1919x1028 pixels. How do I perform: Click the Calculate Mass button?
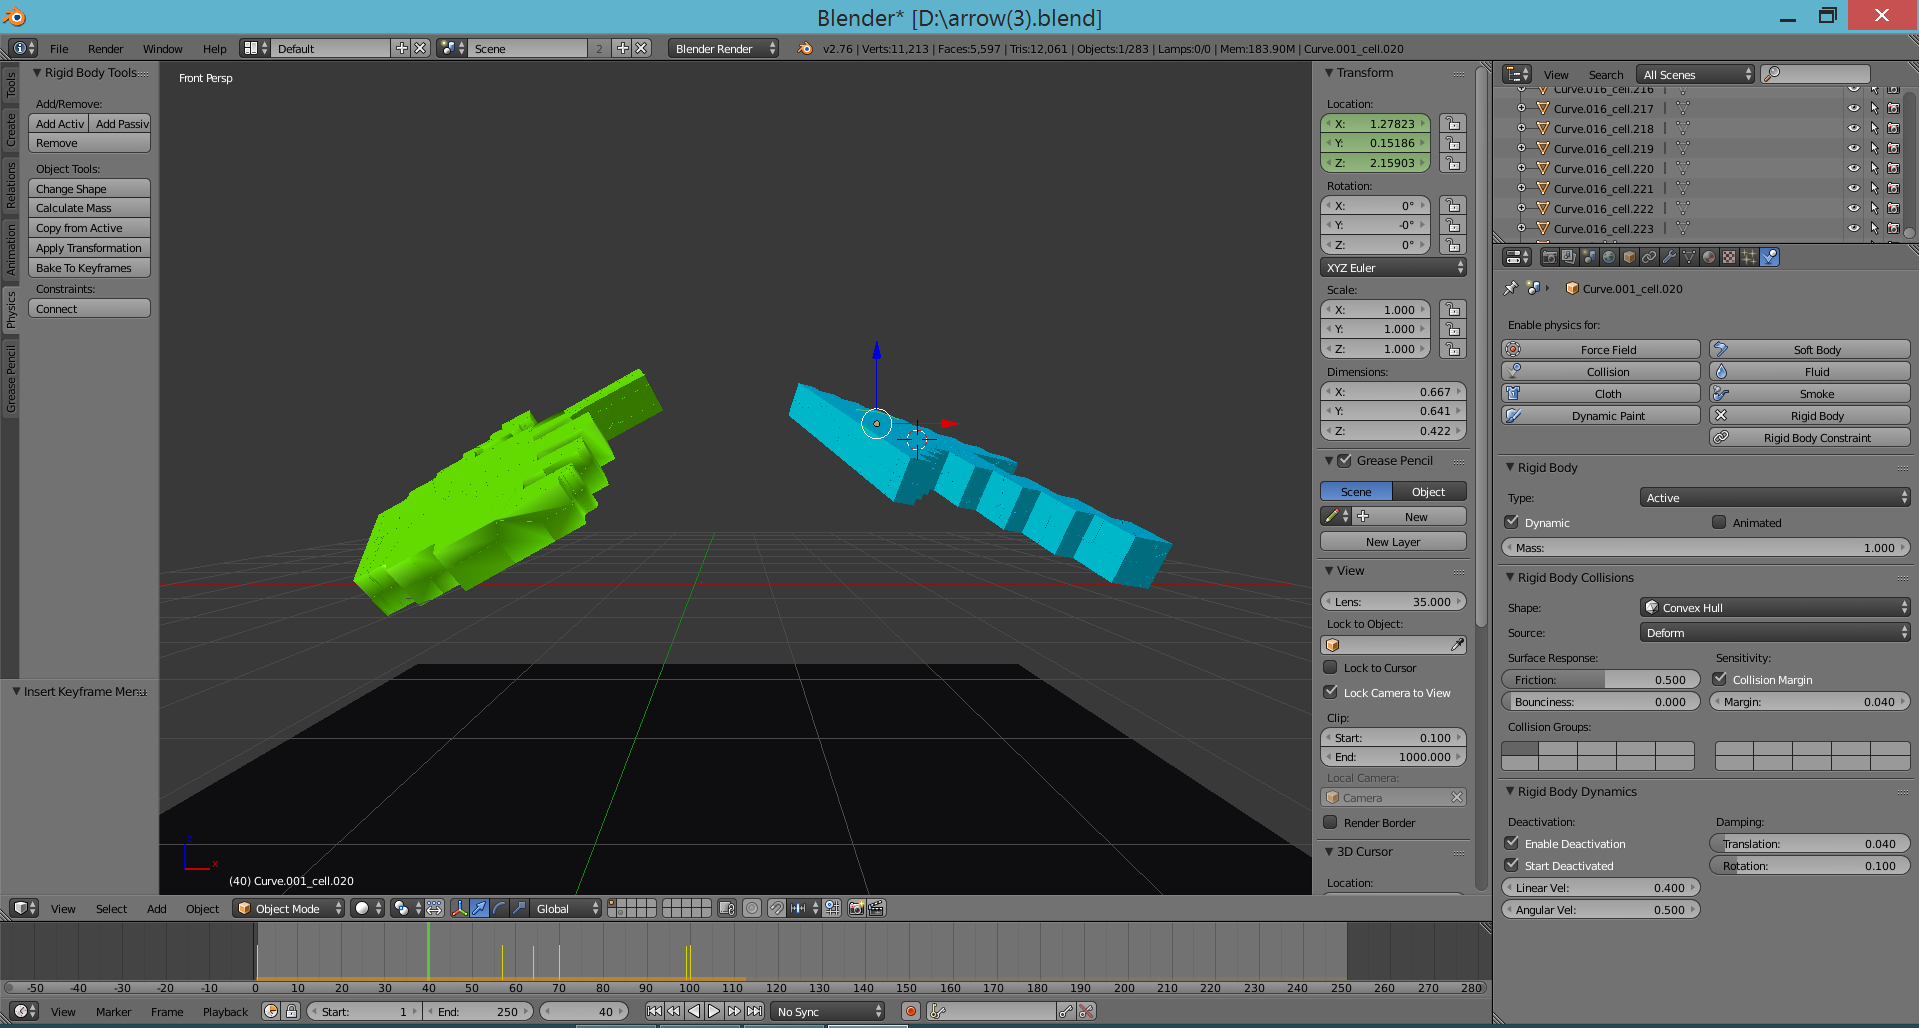[x=89, y=208]
